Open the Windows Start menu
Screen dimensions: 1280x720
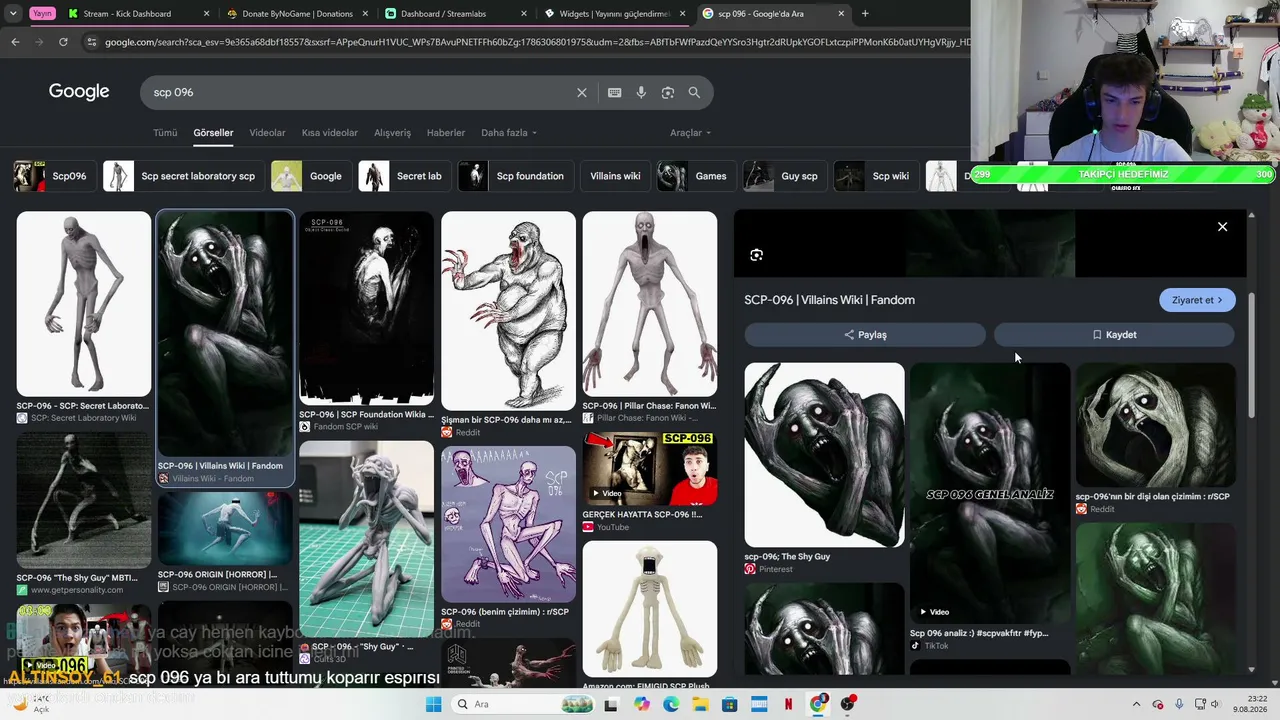pyautogui.click(x=433, y=704)
